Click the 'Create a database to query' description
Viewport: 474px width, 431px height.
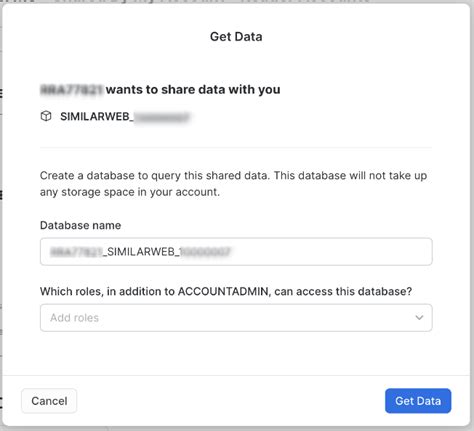tap(233, 184)
